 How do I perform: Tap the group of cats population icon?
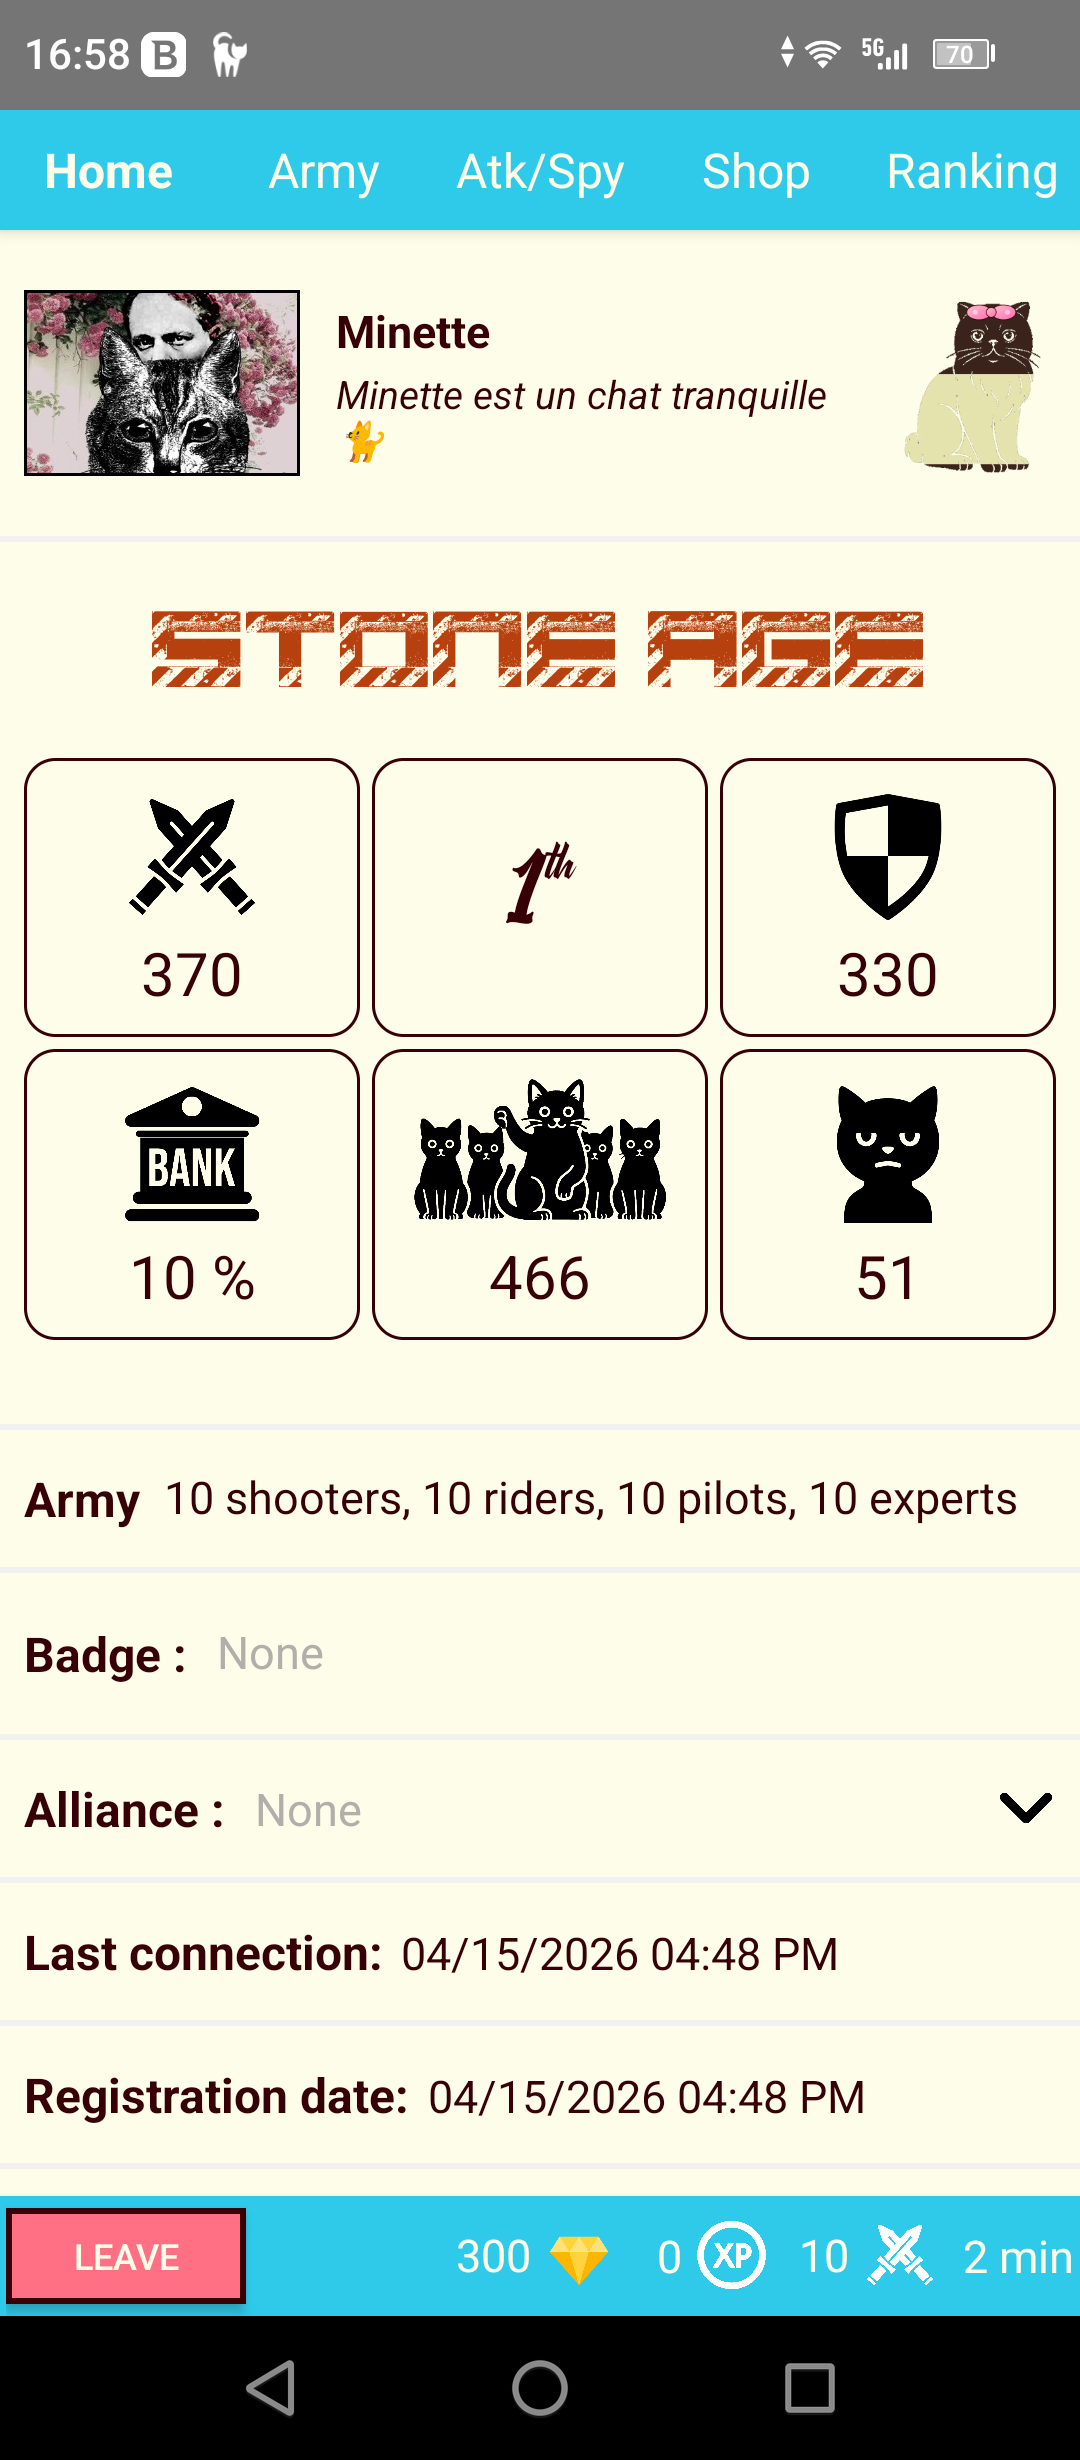point(540,1150)
